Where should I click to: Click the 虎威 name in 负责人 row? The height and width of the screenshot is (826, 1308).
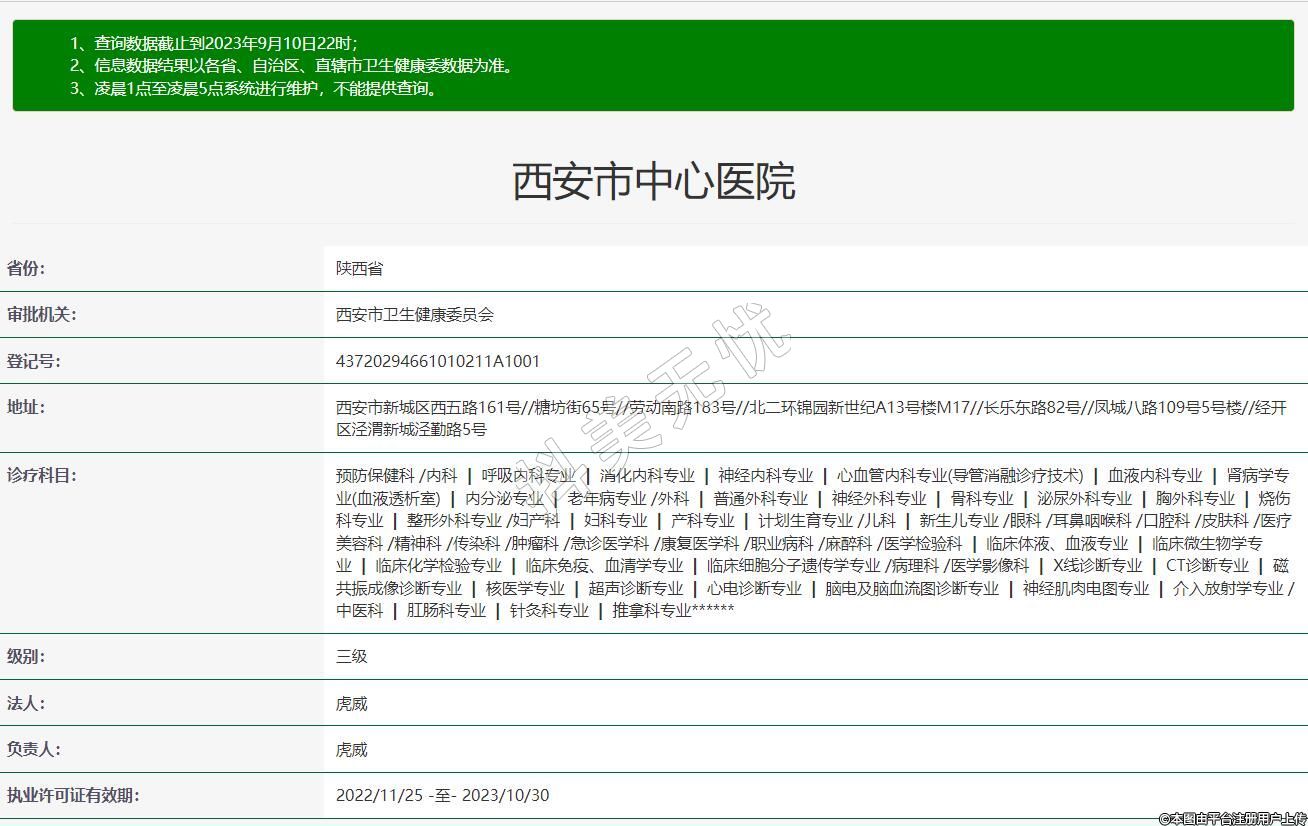352,749
